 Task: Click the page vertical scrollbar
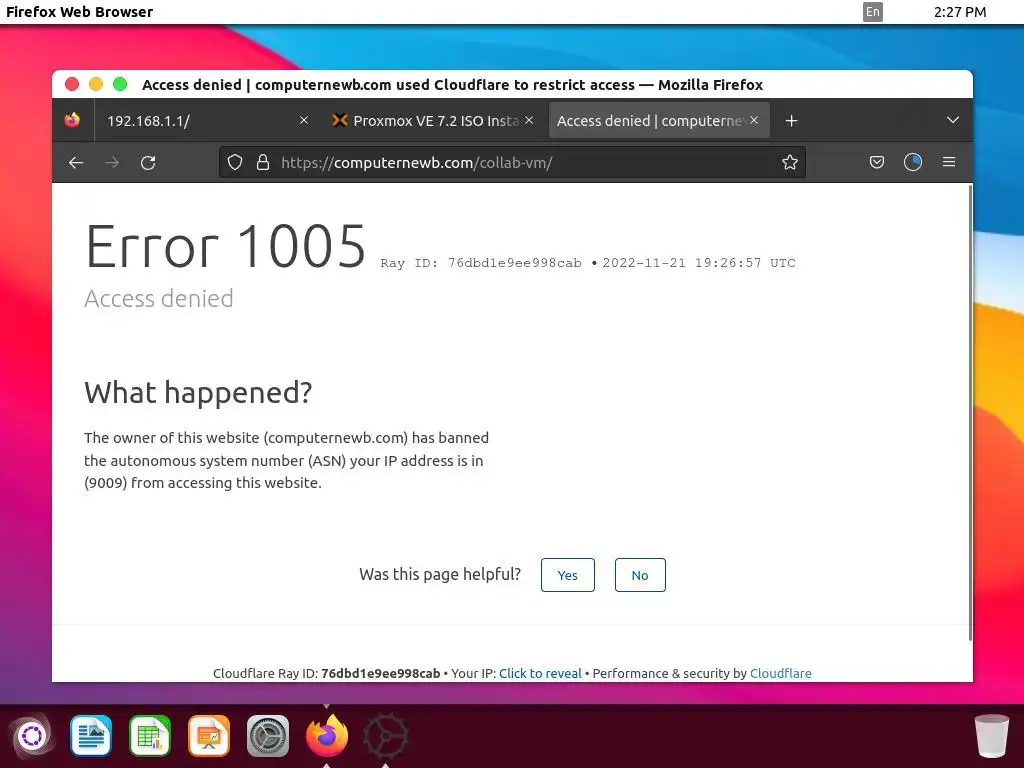[970, 413]
